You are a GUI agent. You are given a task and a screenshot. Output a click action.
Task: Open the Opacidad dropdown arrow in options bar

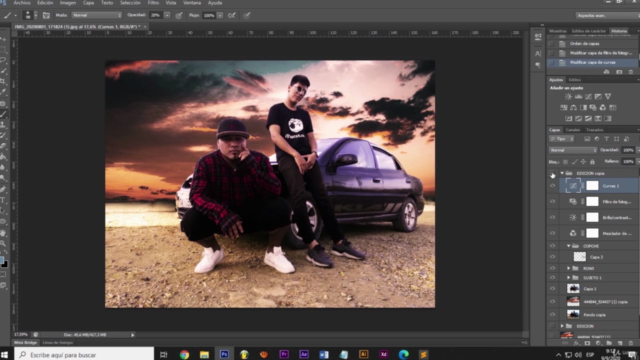(167, 15)
